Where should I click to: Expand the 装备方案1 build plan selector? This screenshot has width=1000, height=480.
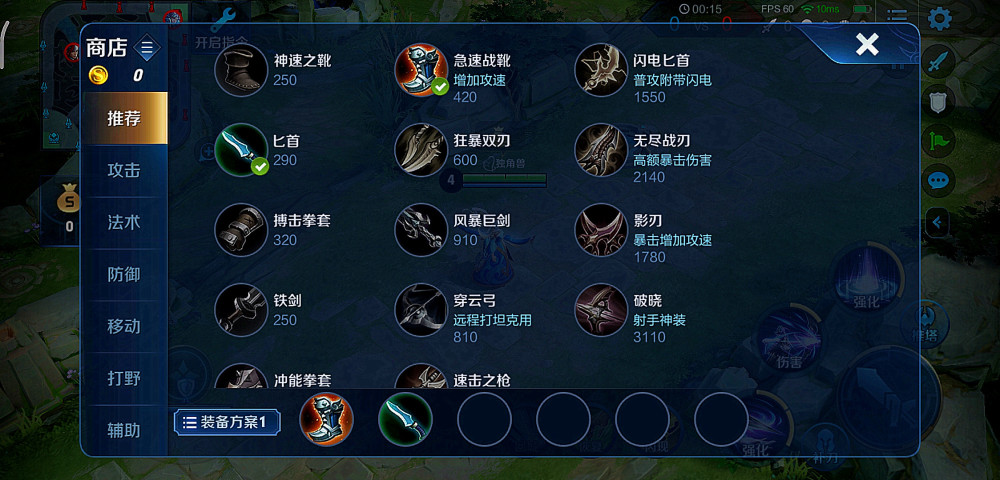coord(227,422)
